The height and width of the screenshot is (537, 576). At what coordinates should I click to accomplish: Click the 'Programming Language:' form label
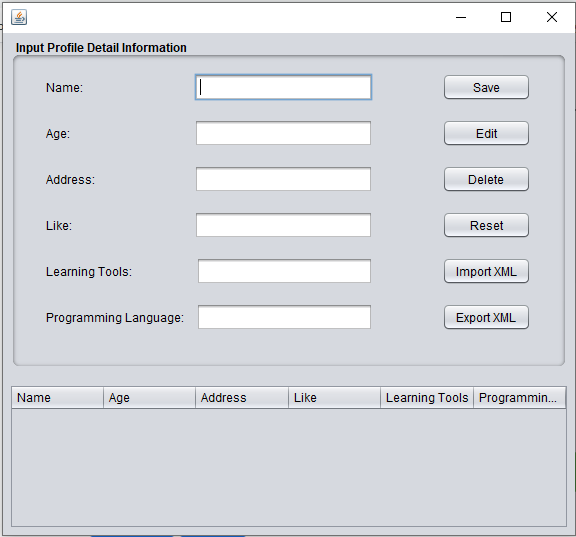coord(115,318)
